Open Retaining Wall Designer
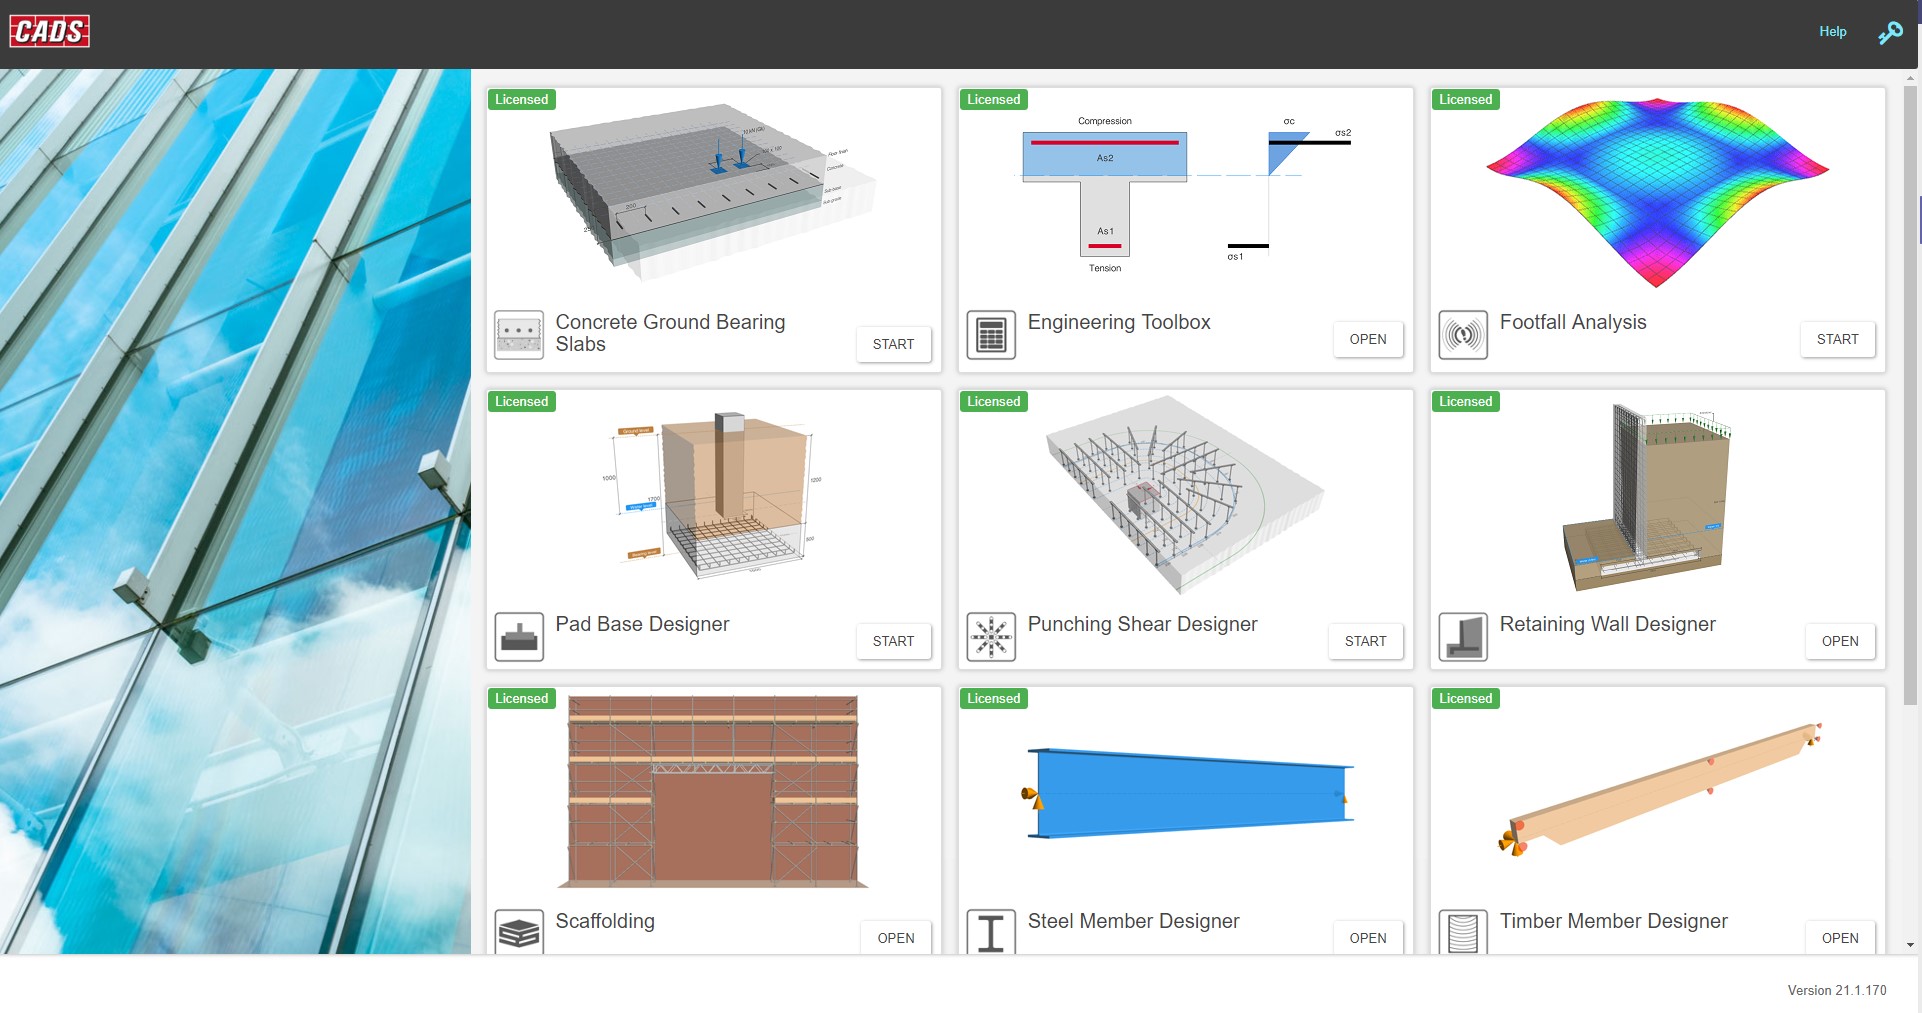Viewport: 1922px width, 1013px height. click(1839, 641)
